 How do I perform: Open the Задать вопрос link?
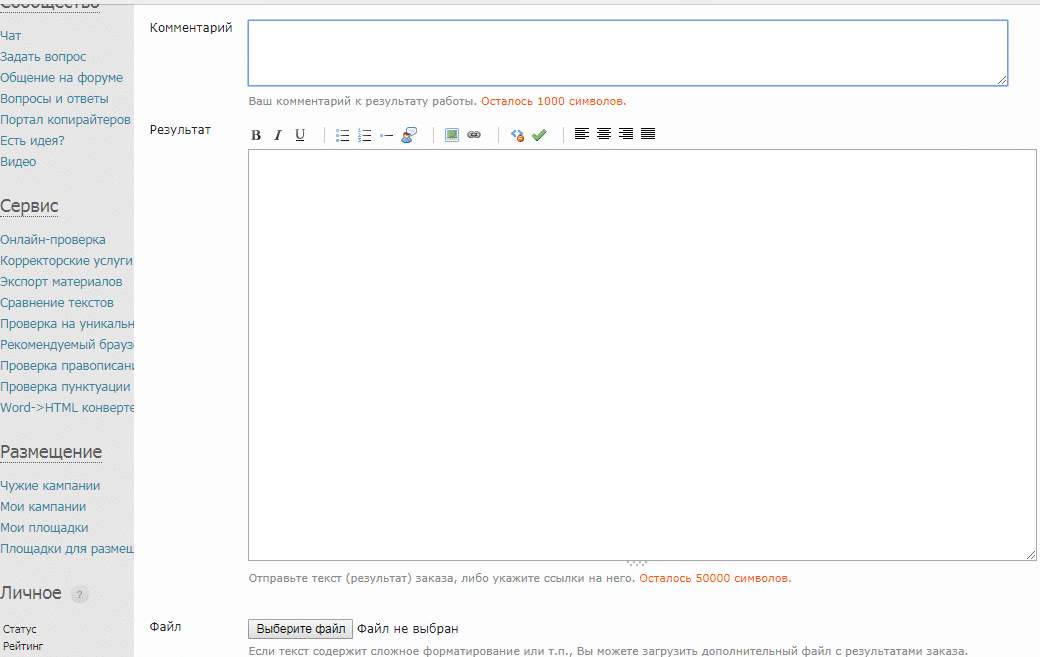(x=43, y=57)
